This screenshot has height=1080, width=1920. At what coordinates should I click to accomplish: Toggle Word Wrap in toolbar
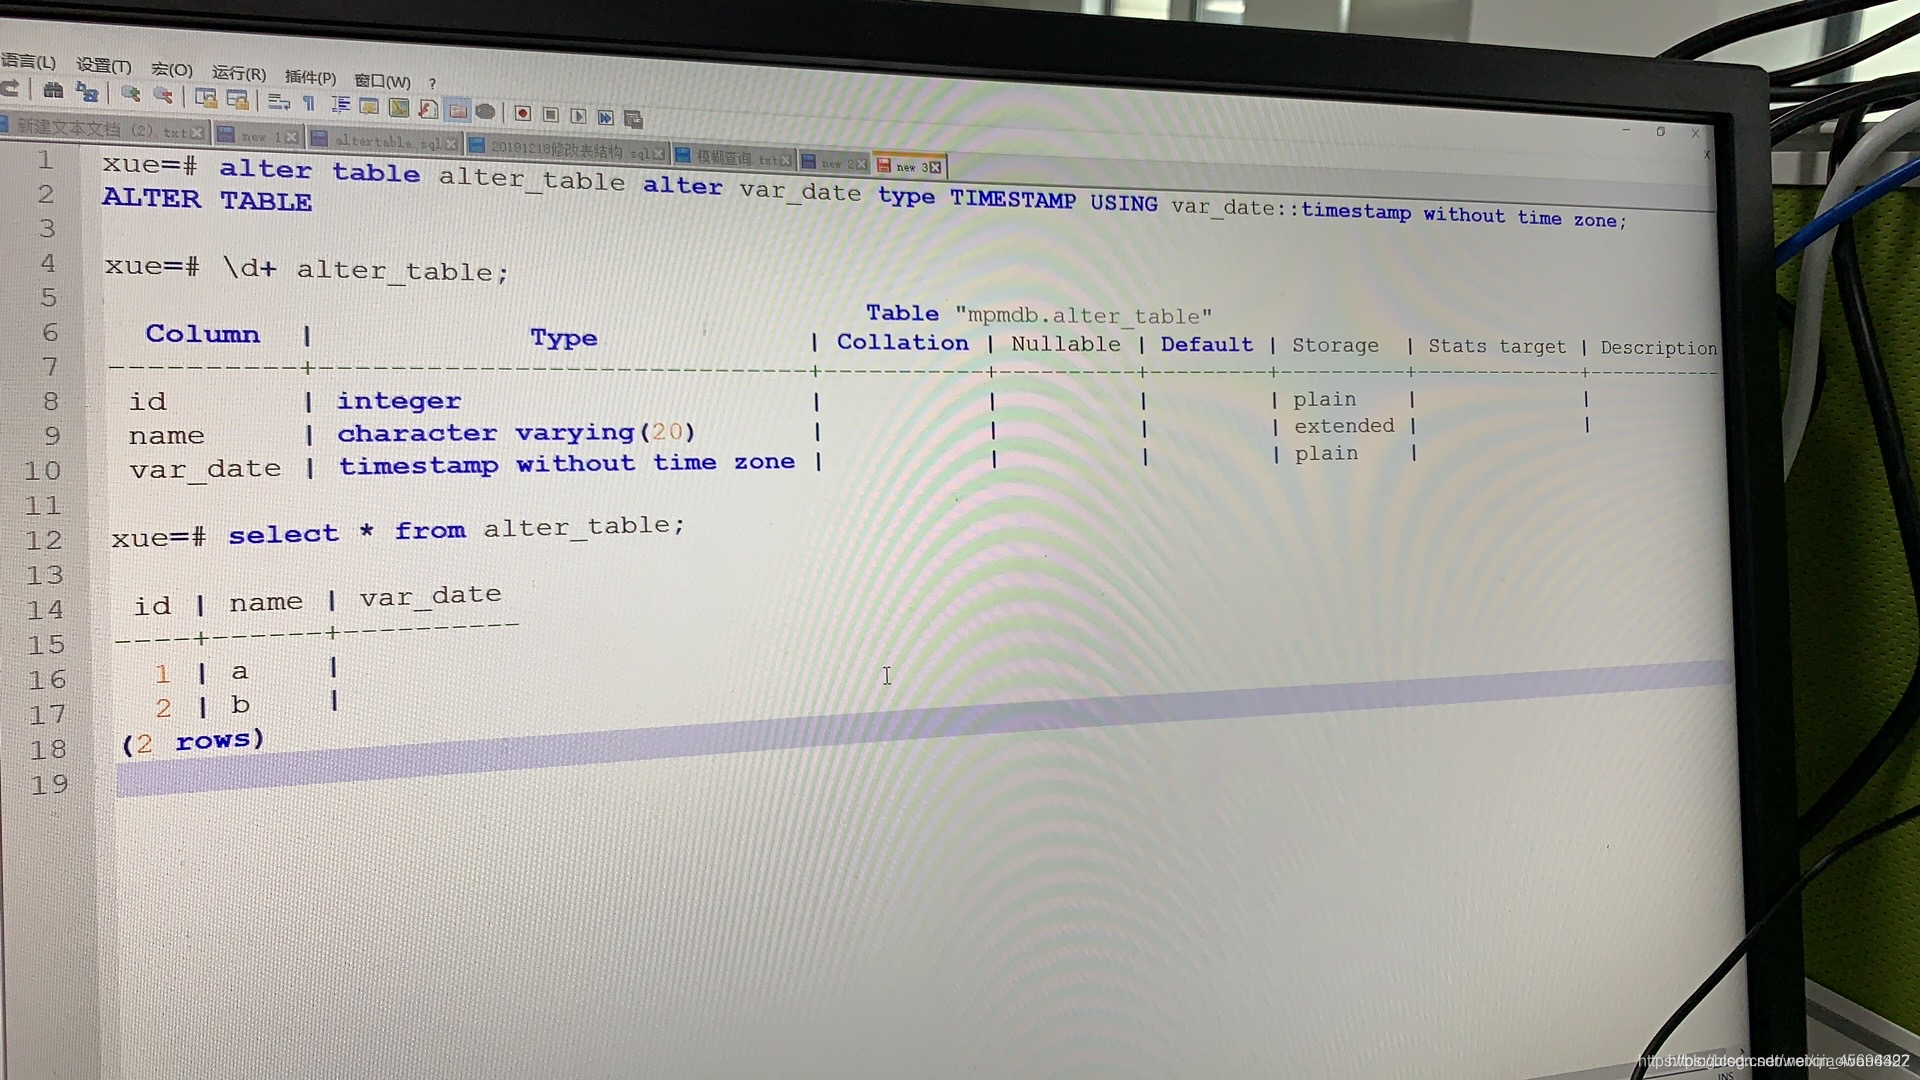(279, 101)
